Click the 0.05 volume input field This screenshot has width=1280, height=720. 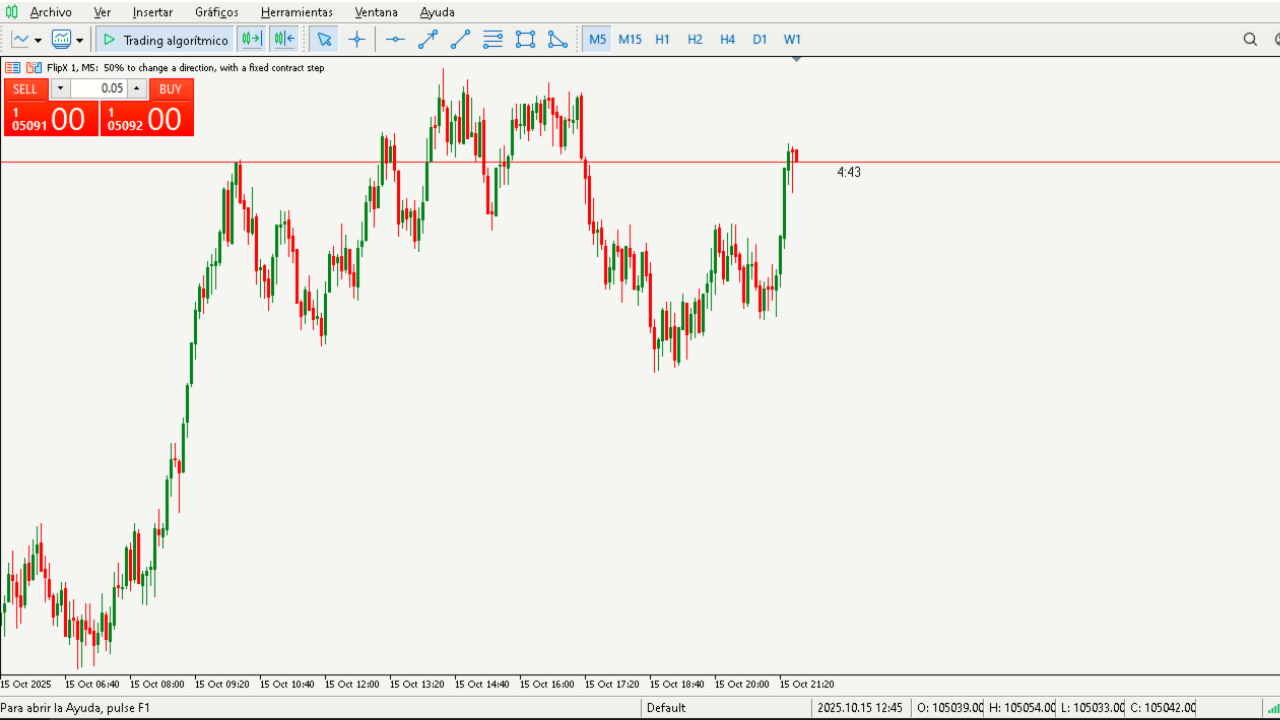(x=104, y=88)
